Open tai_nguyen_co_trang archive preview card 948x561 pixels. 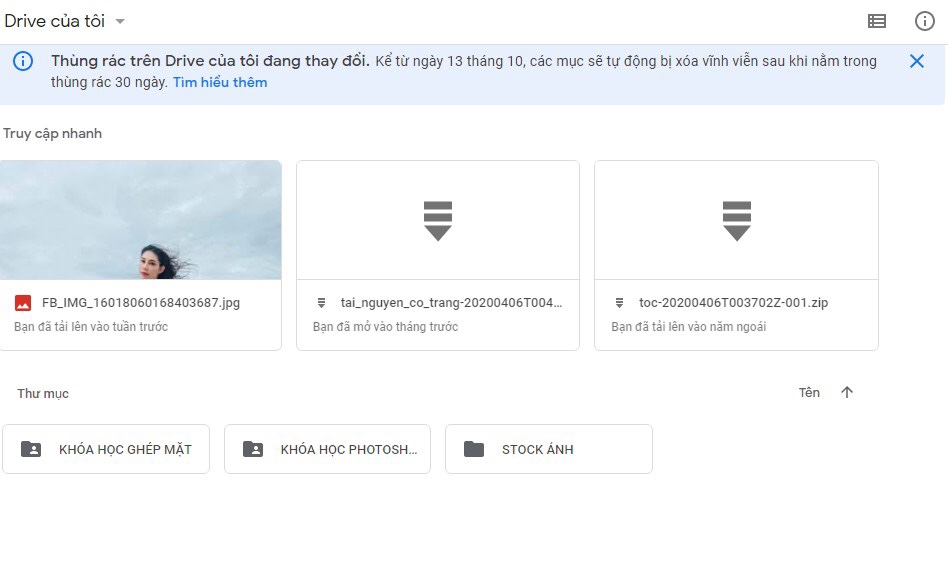[x=438, y=219]
